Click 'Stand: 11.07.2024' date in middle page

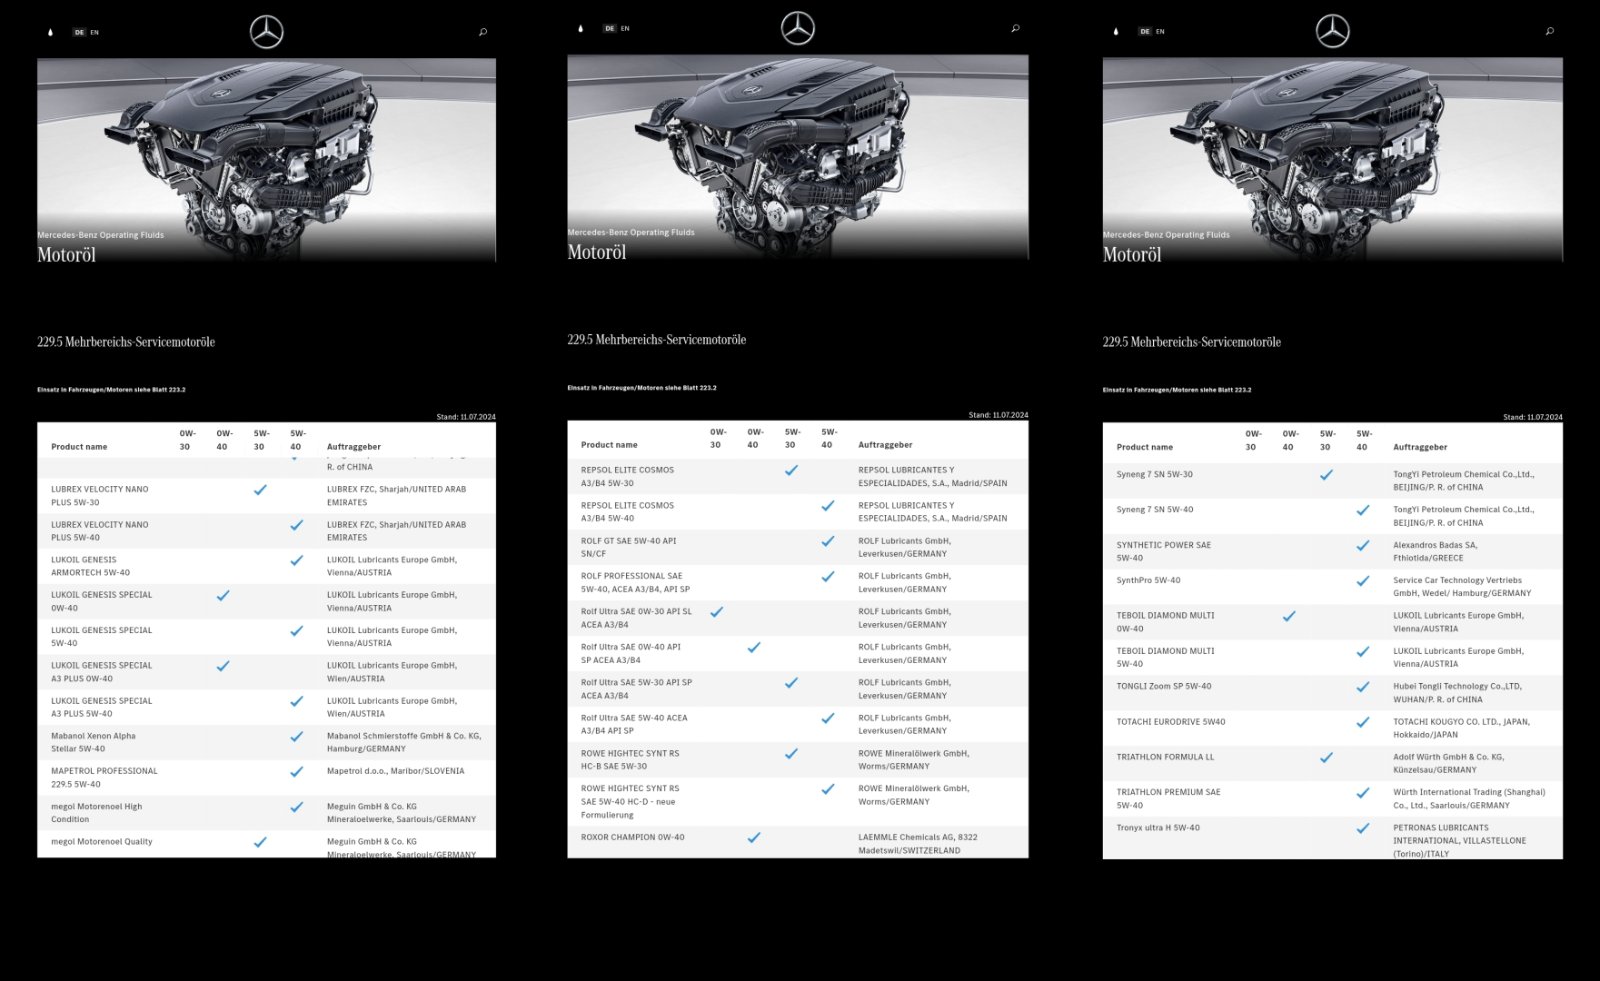point(998,415)
